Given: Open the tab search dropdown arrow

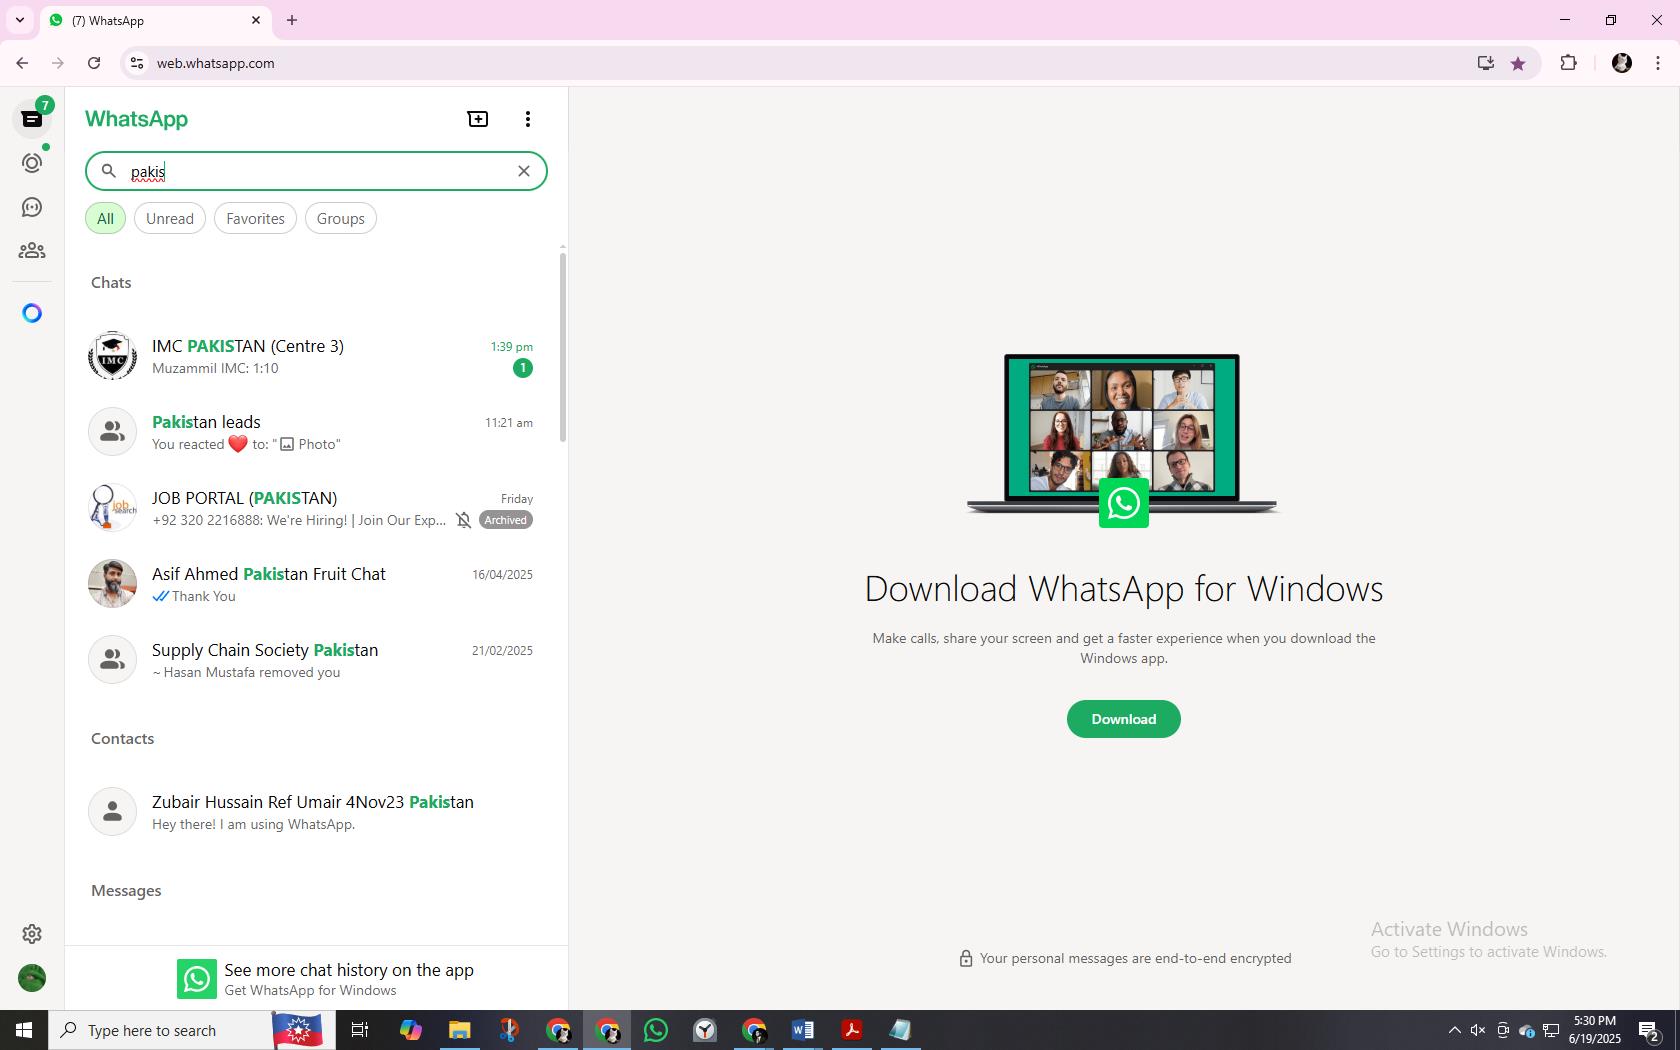Looking at the screenshot, I should pyautogui.click(x=20, y=20).
